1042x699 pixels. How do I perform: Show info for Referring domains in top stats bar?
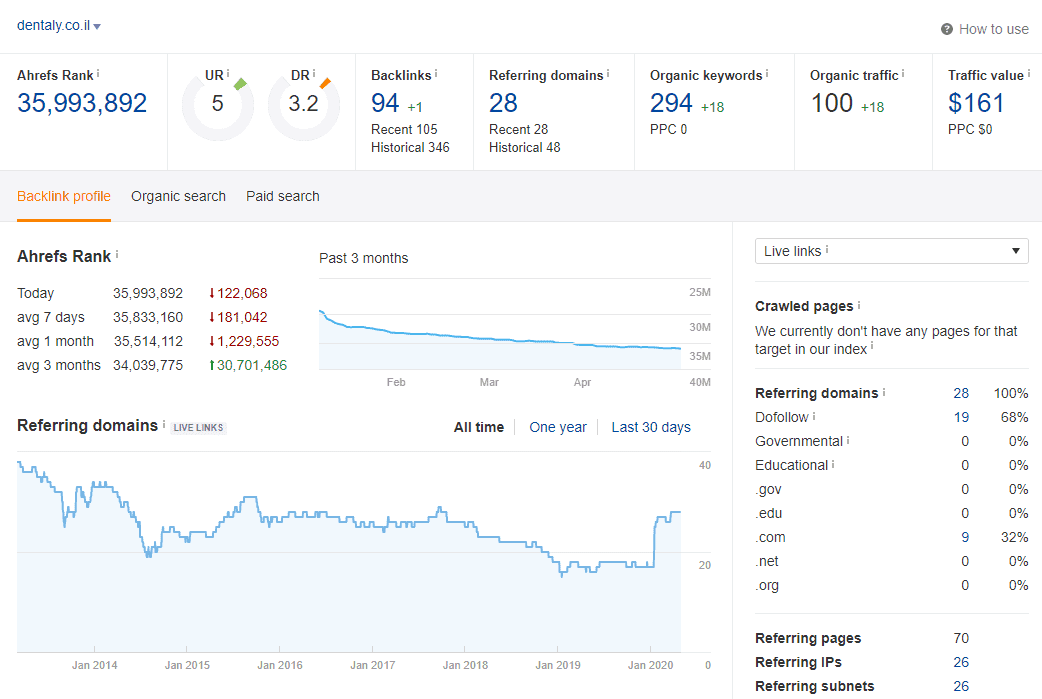point(608,74)
